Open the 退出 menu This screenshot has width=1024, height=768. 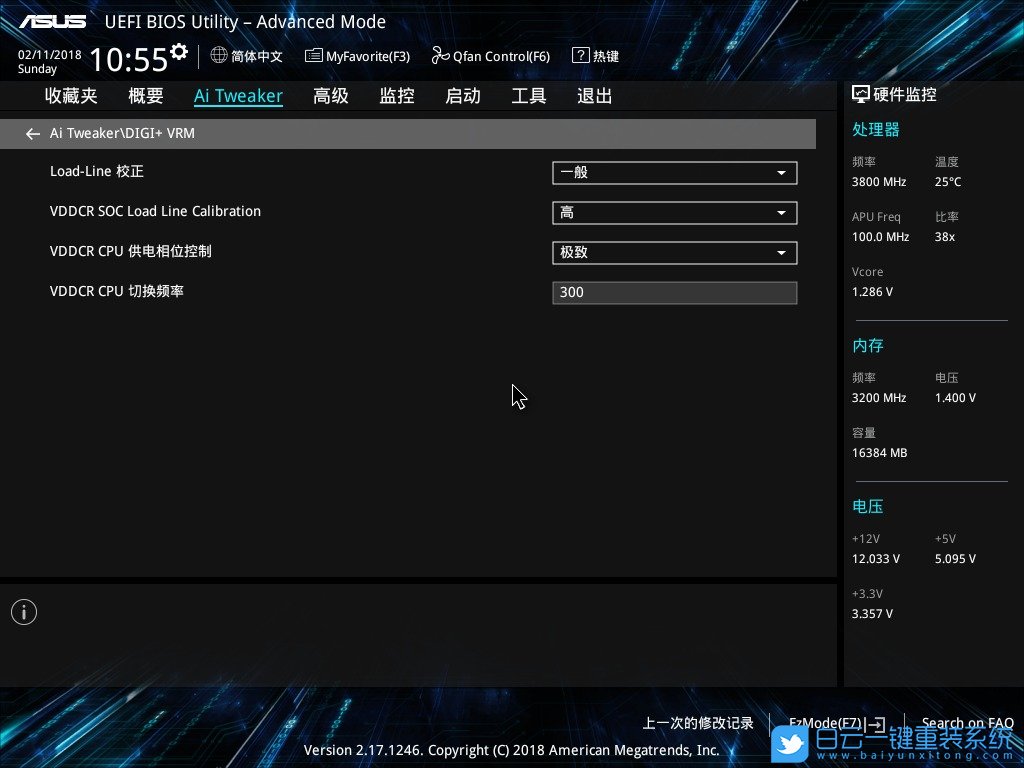coord(594,95)
